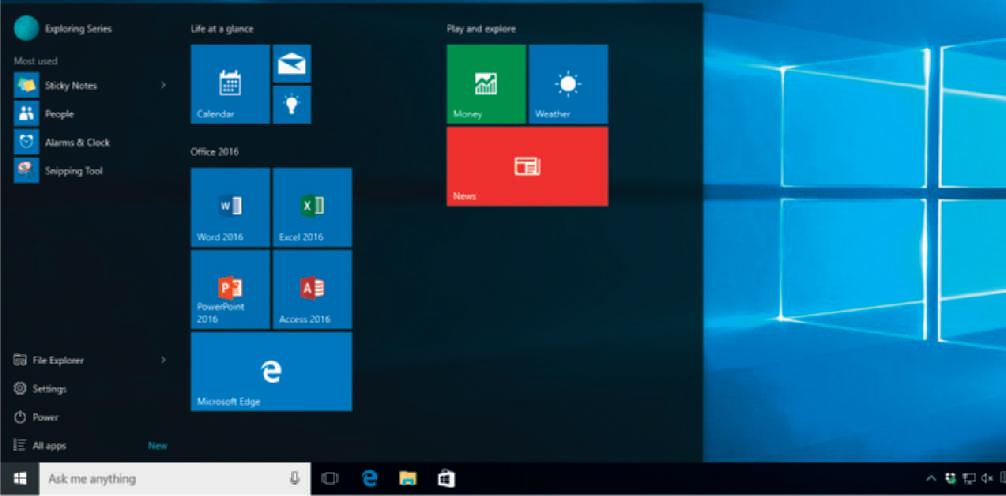Open the Calendar tile
The image size is (1006, 496).
pyautogui.click(x=230, y=84)
